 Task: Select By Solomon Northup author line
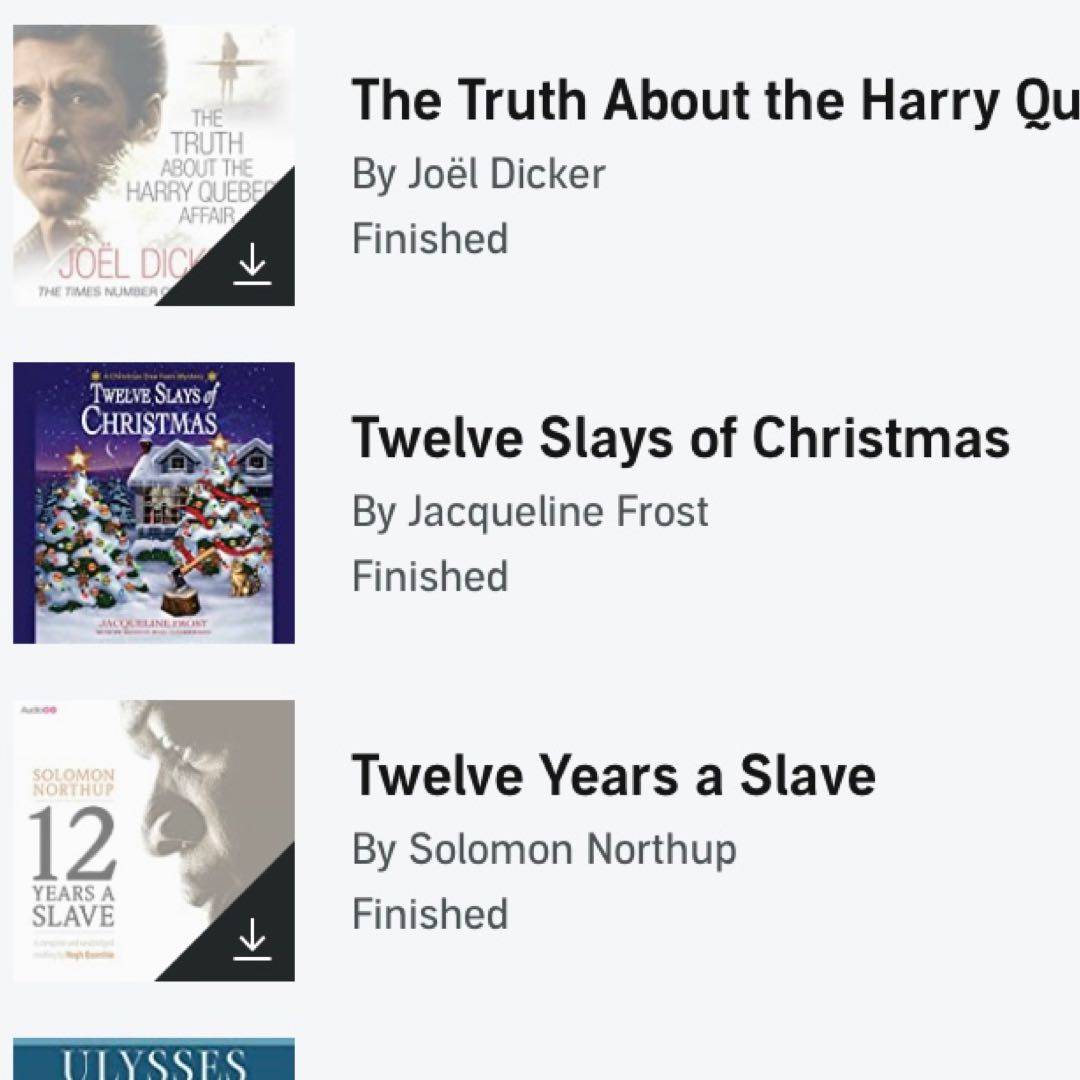click(x=544, y=849)
